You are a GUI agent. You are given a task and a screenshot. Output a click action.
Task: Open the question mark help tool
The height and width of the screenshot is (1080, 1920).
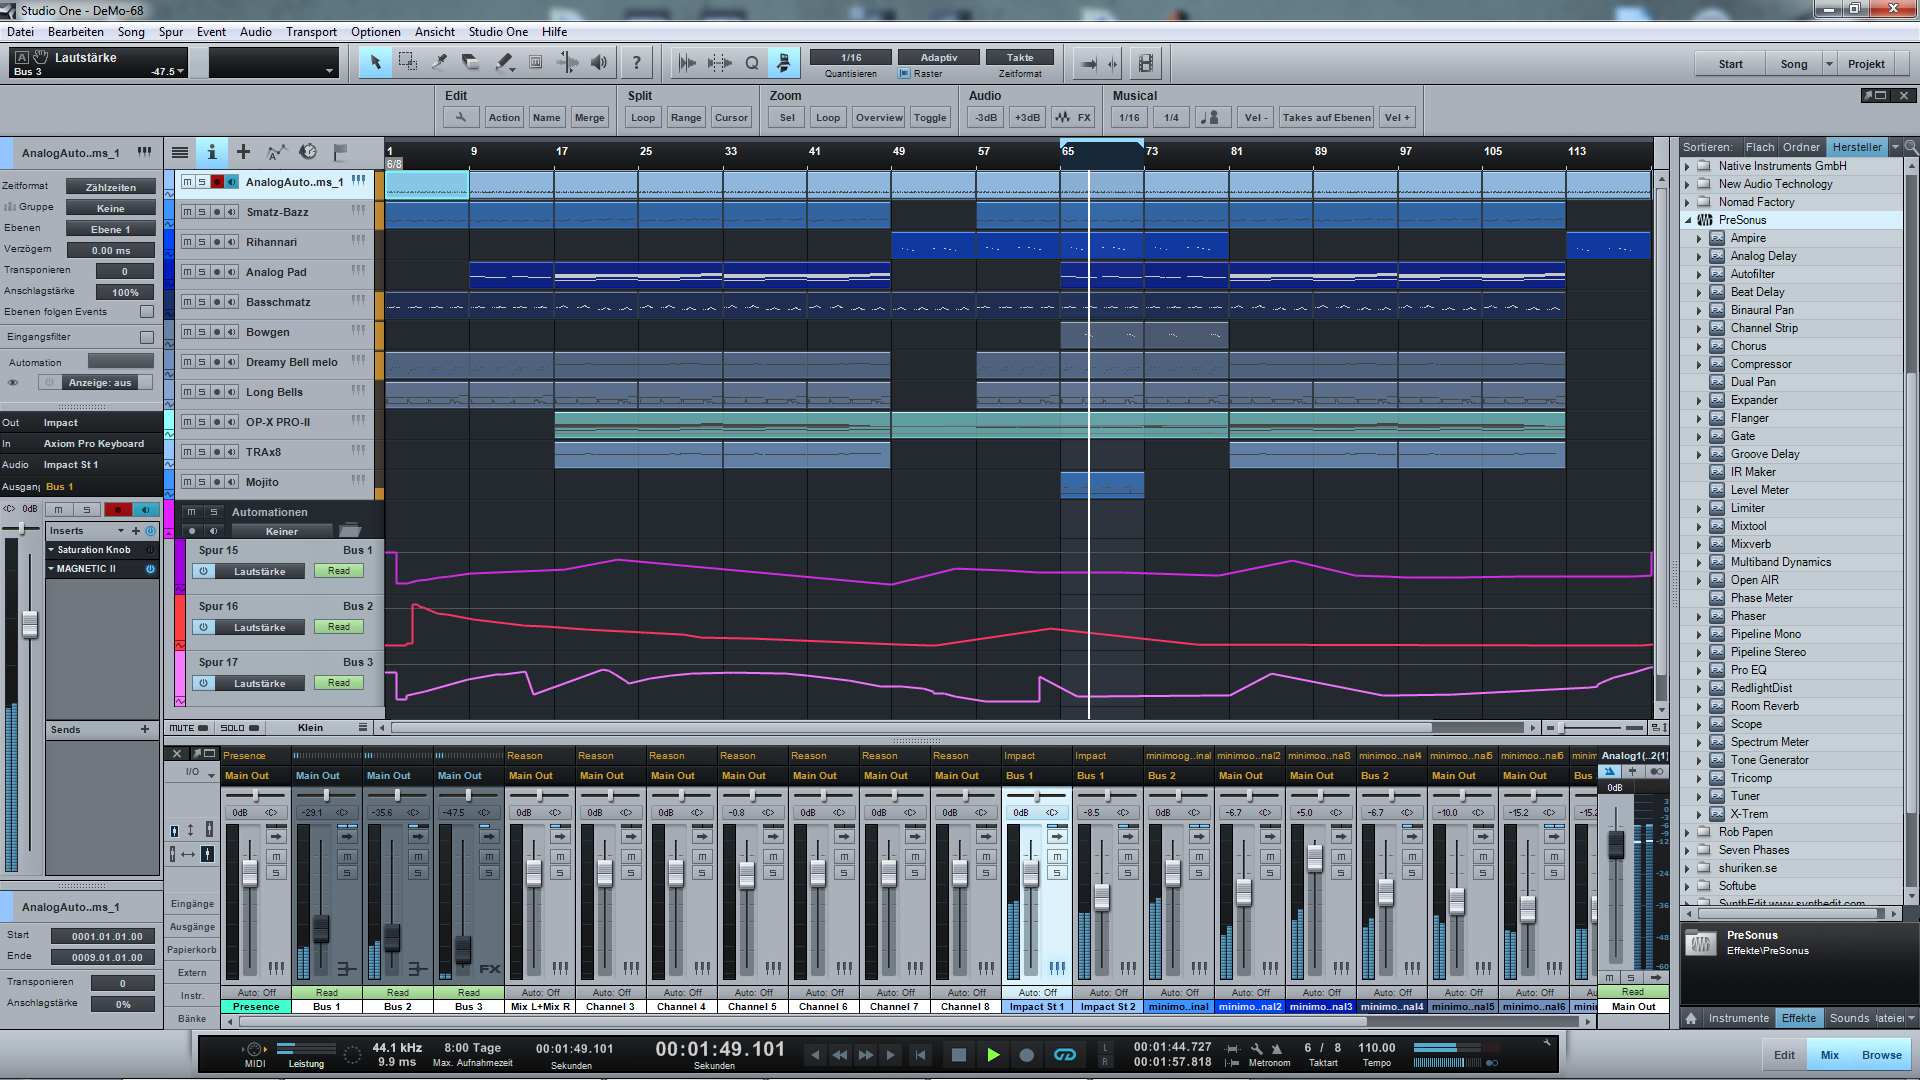click(x=636, y=63)
